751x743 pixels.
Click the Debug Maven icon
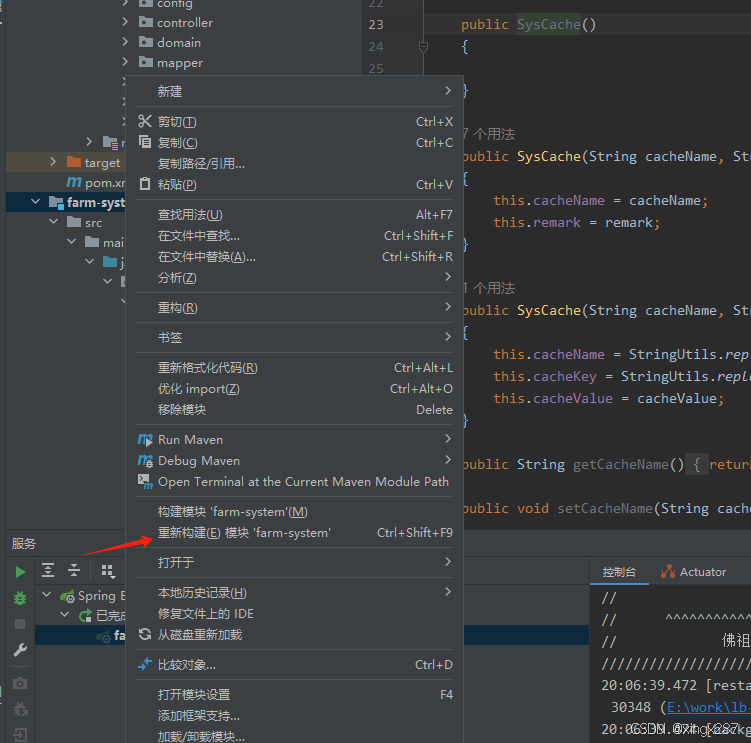[145, 460]
